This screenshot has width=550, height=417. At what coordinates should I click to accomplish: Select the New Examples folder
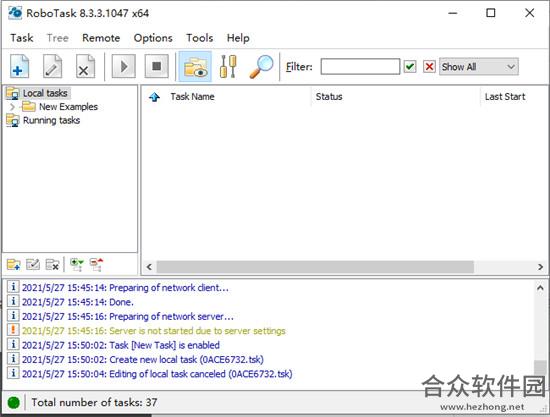(68, 107)
